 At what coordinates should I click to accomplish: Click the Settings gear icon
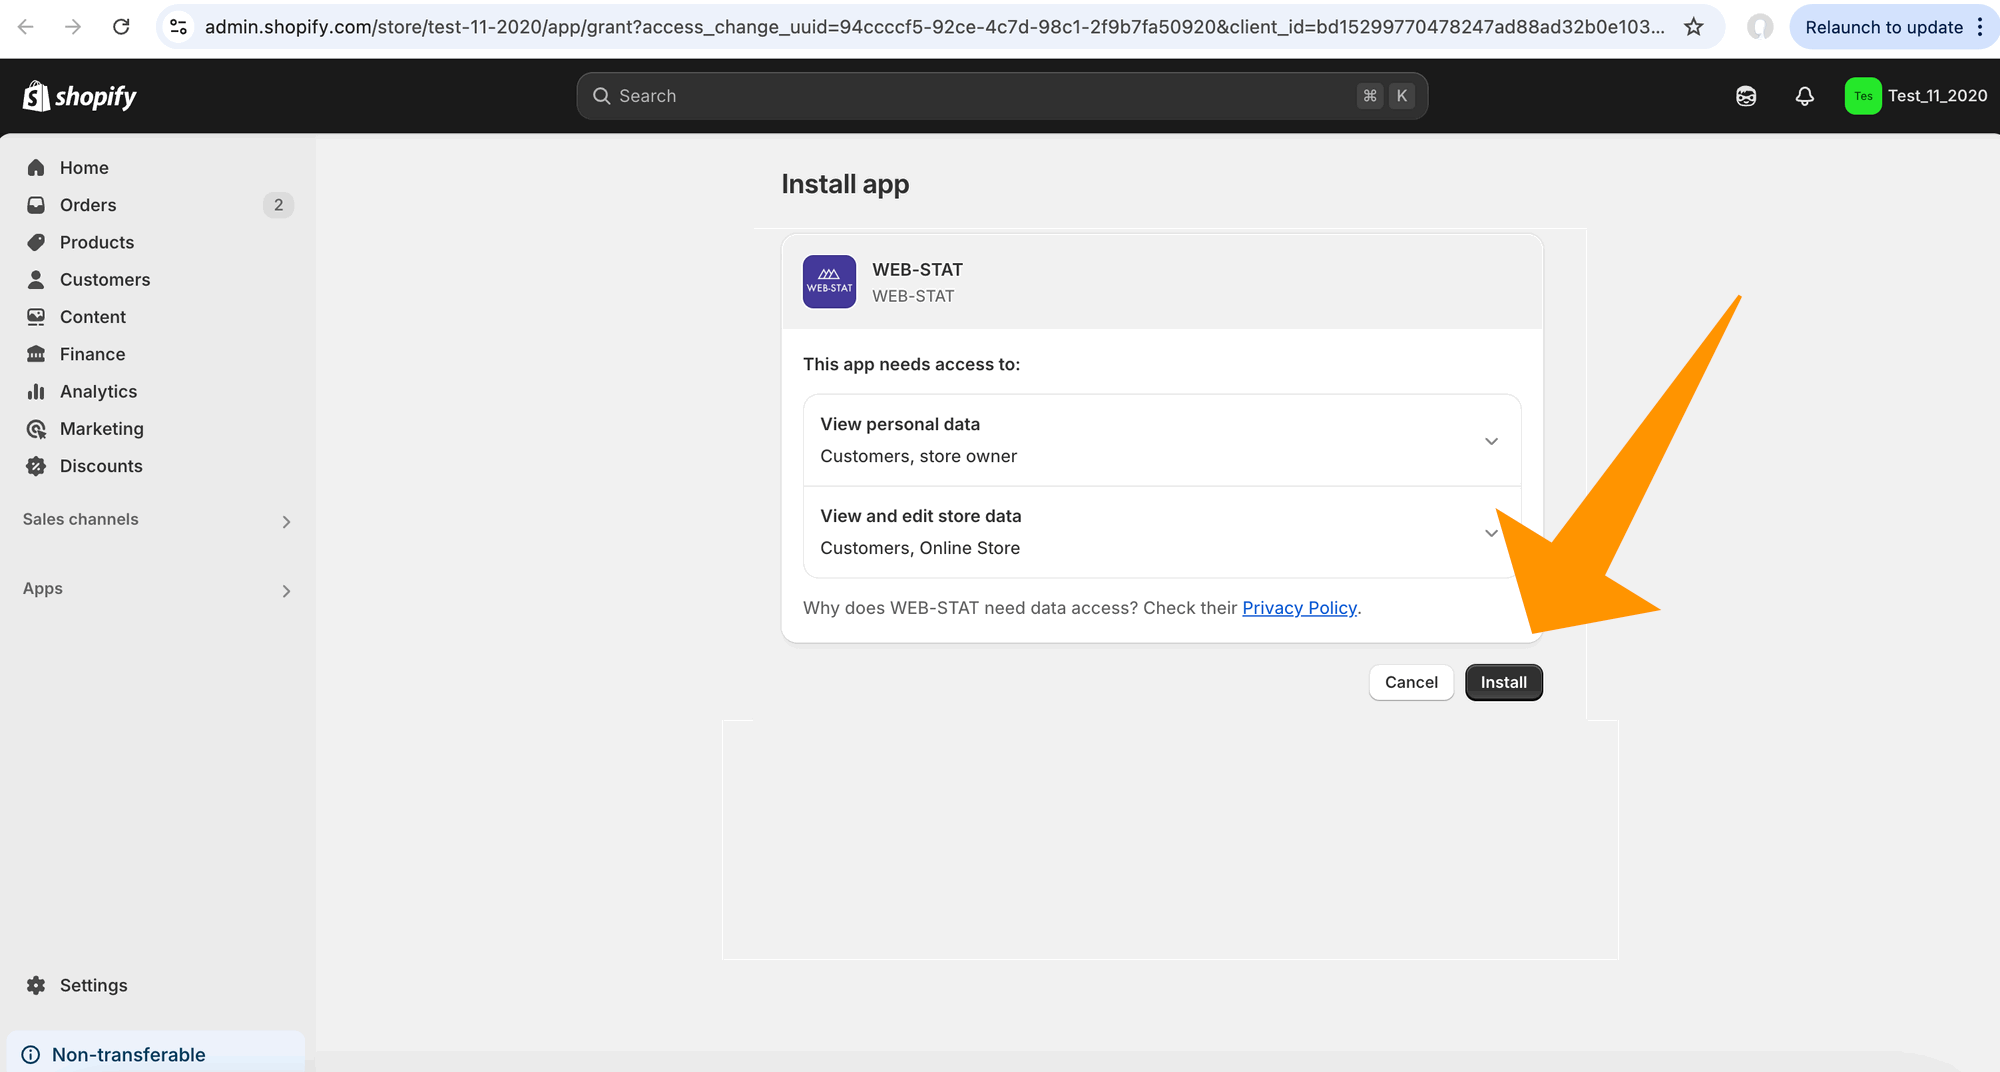pos(36,985)
